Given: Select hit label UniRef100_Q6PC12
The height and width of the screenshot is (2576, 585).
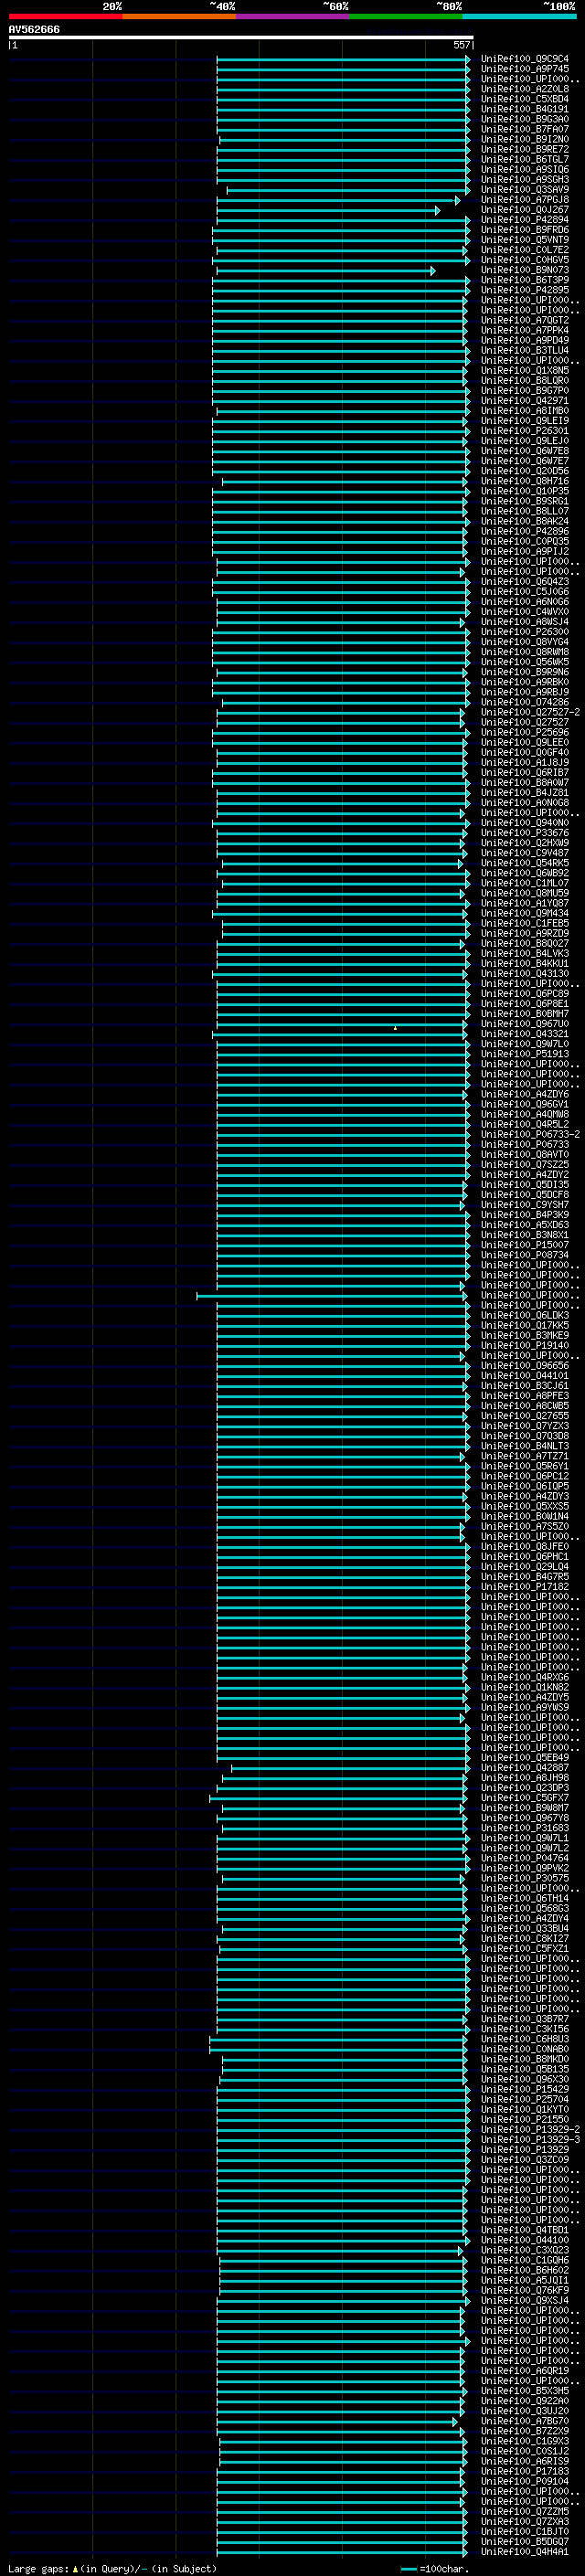Looking at the screenshot, I should [x=524, y=1476].
